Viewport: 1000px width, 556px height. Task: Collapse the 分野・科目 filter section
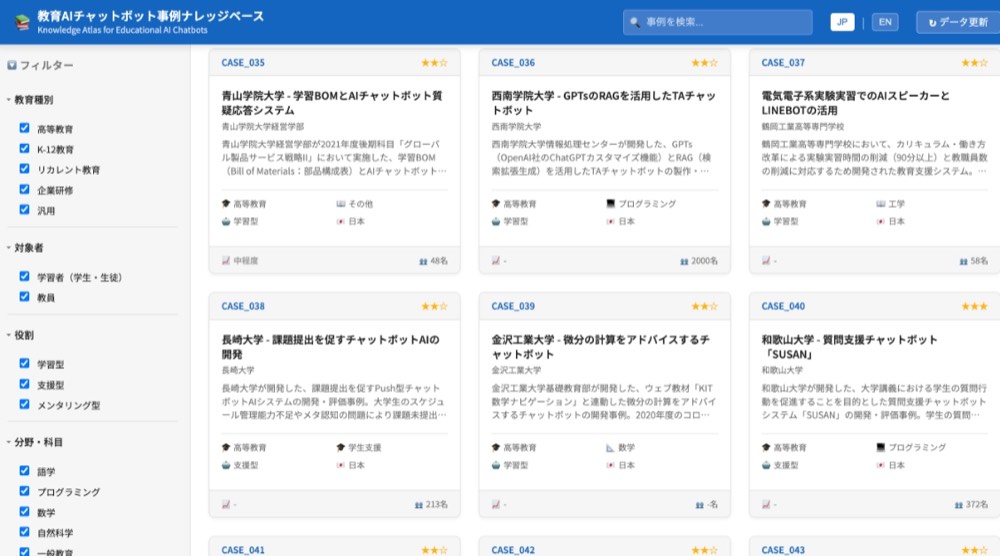tap(34, 442)
